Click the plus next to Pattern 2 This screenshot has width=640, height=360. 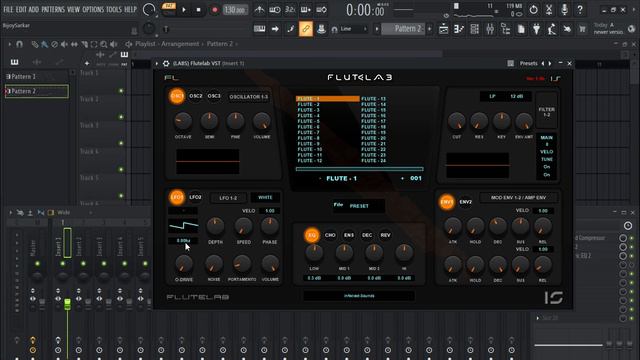(x=429, y=29)
